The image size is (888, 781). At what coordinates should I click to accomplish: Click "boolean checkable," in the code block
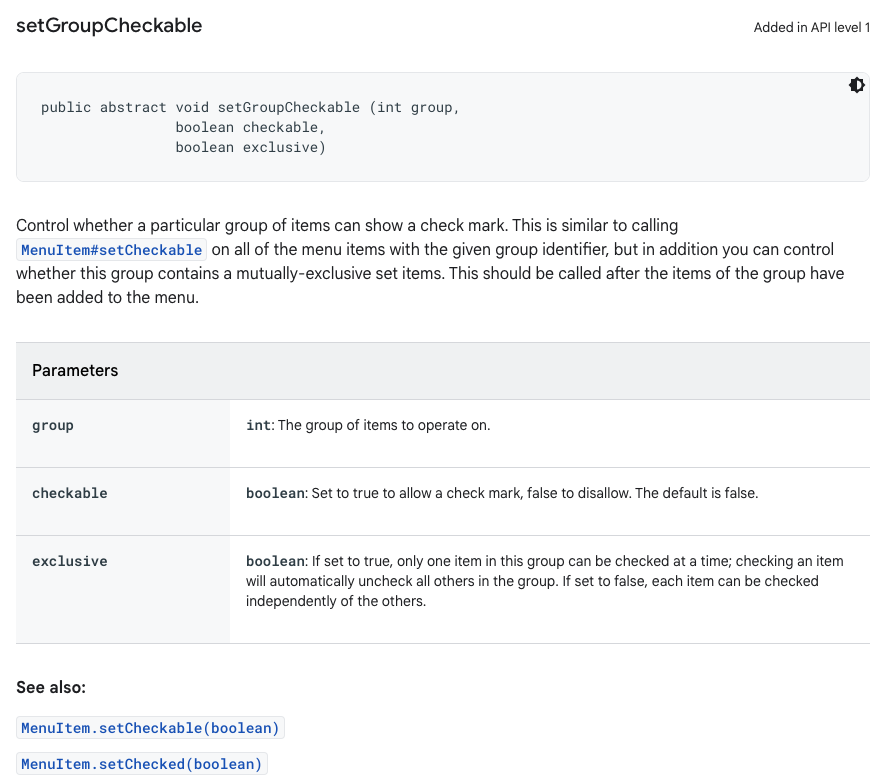pos(250,128)
